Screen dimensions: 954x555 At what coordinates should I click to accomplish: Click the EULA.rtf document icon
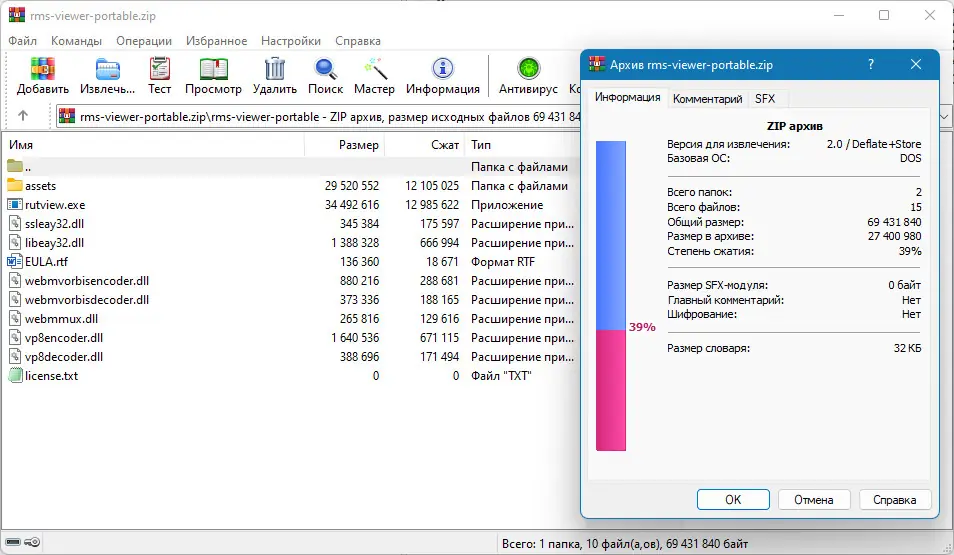pyautogui.click(x=15, y=262)
